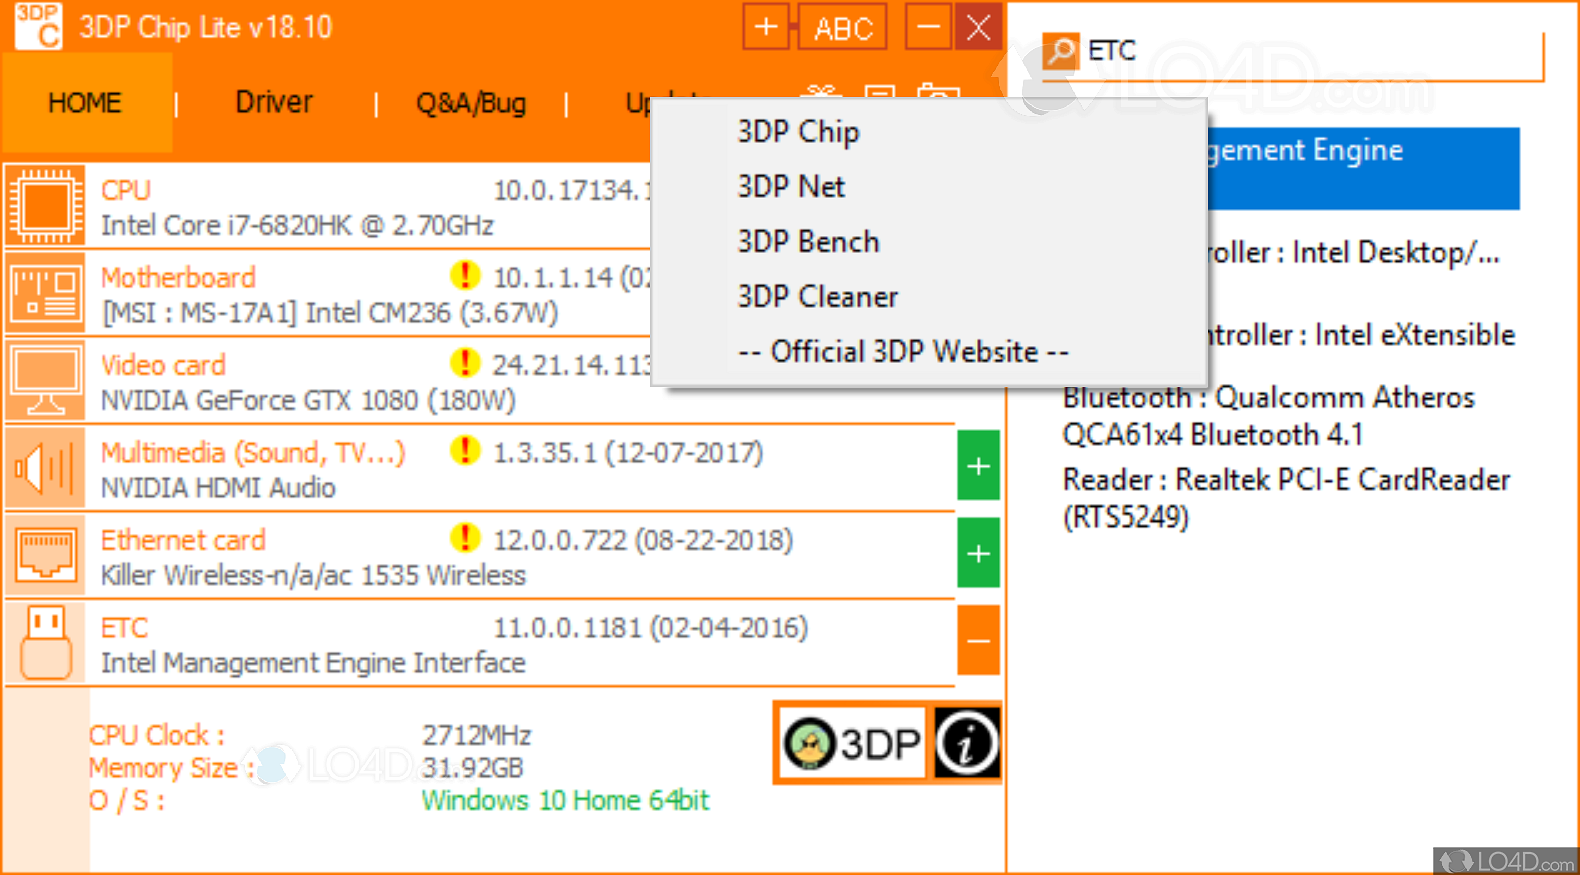This screenshot has height=875, width=1580.
Task: Select the Video card monitor icon
Action: [x=45, y=381]
